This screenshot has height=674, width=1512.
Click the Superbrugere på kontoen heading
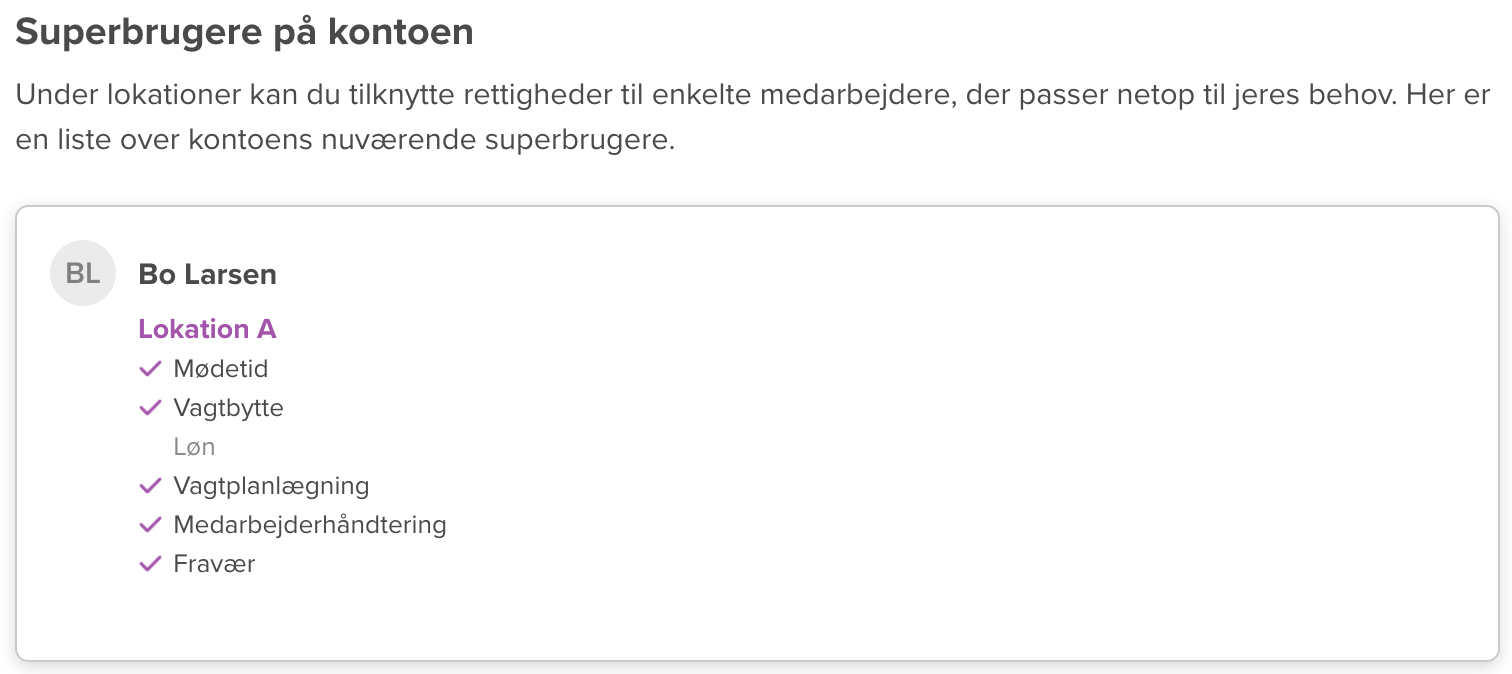tap(244, 32)
